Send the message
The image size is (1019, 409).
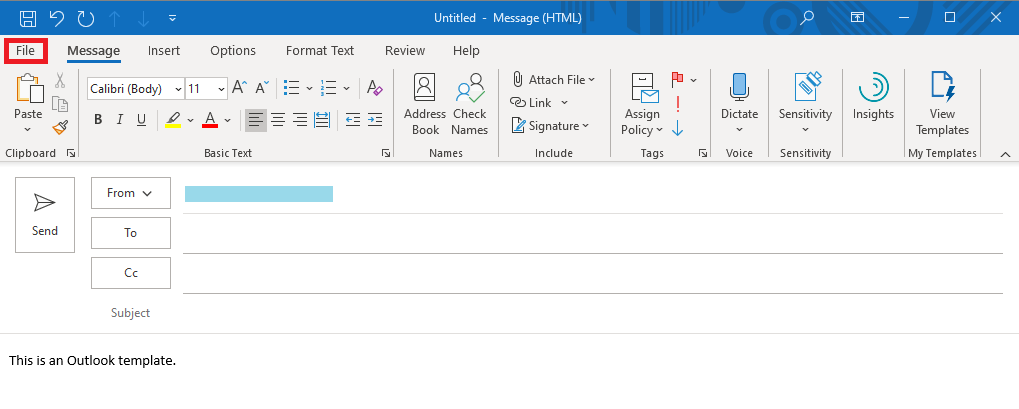pos(45,215)
